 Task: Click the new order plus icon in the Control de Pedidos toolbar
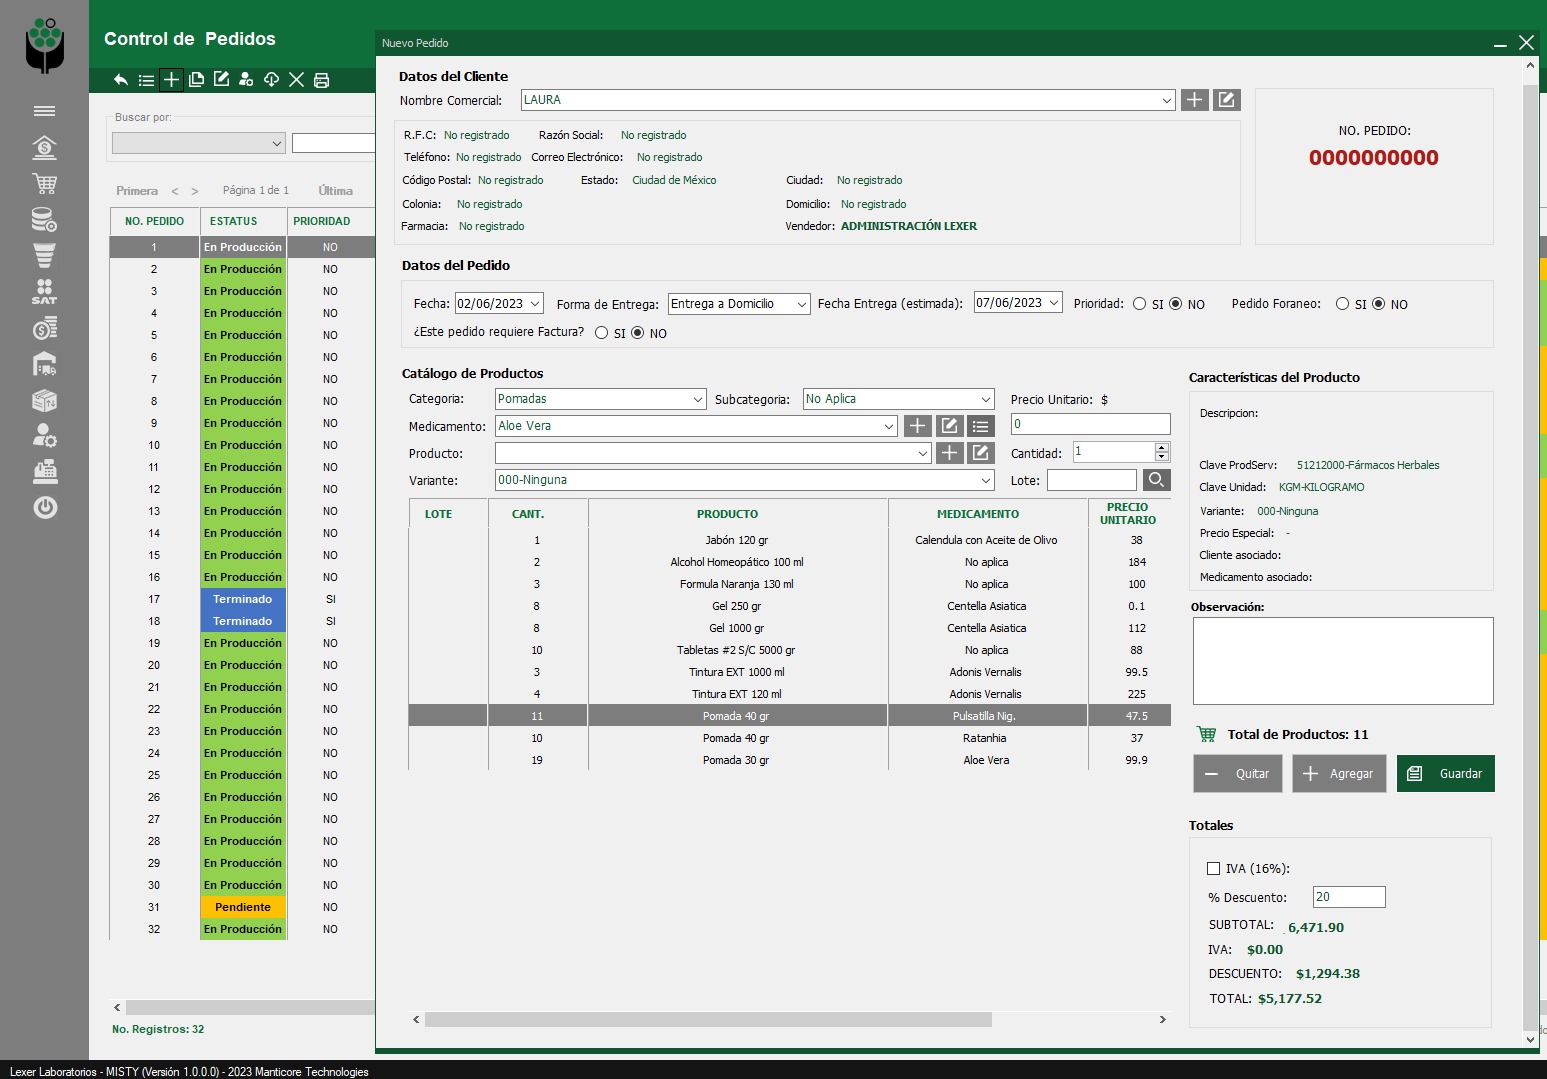click(171, 80)
